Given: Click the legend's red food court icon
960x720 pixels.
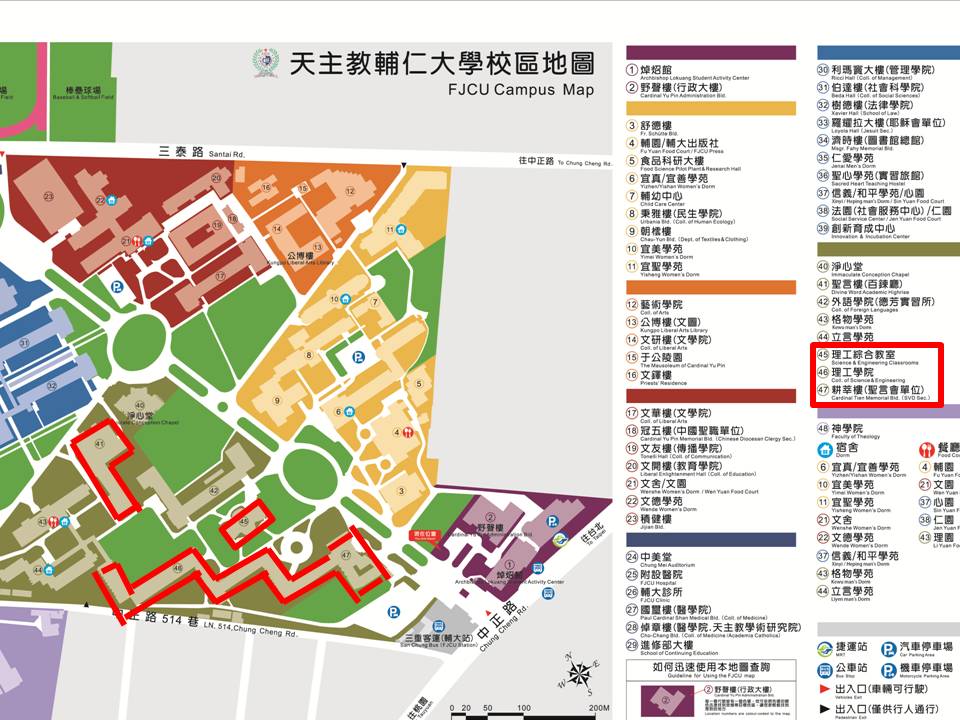Looking at the screenshot, I should 924,449.
